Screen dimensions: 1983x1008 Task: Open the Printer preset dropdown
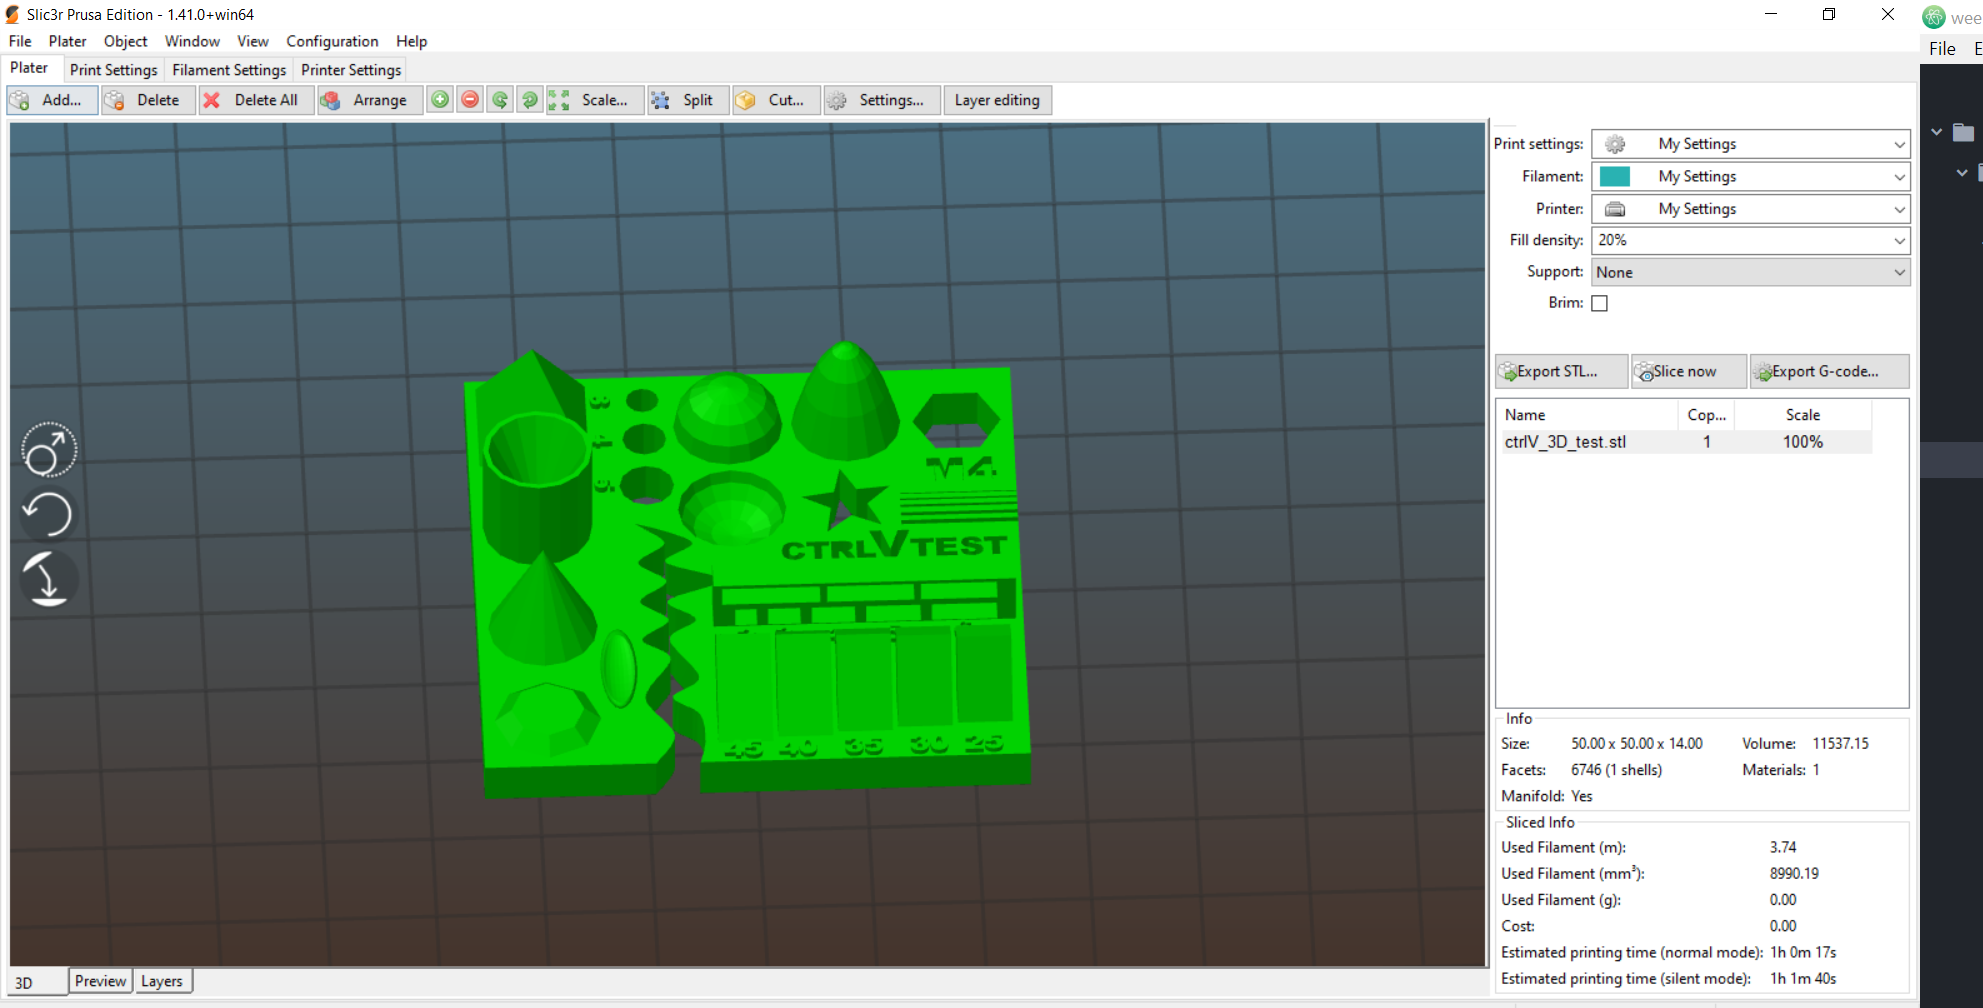coord(1750,209)
